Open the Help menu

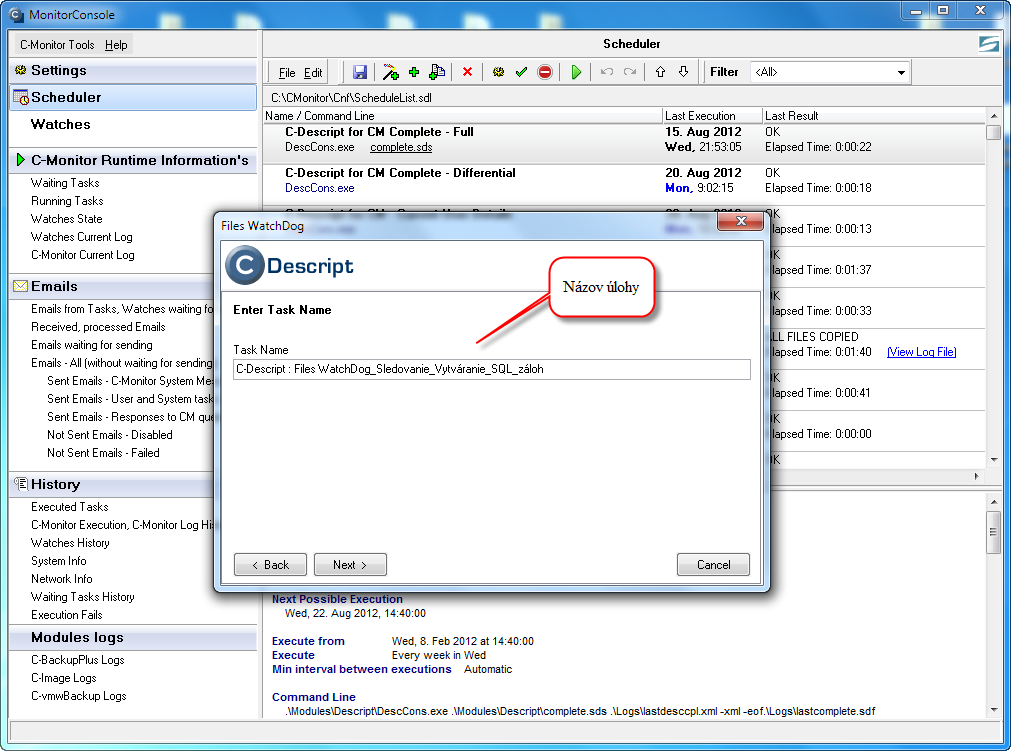pos(116,44)
